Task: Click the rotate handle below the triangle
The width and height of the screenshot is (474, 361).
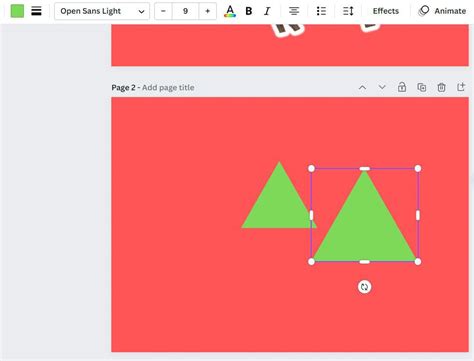Action: pos(364,287)
